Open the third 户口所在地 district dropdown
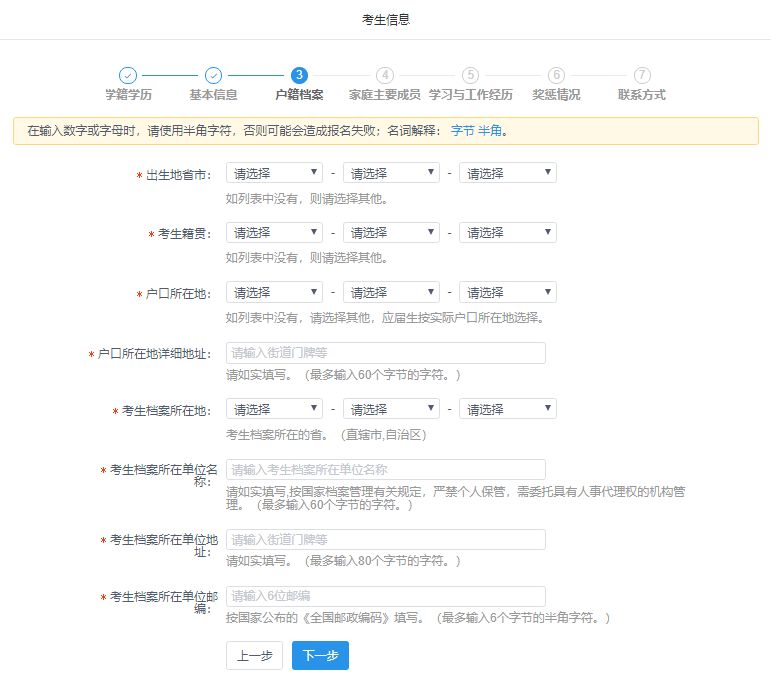Image resolution: width=771 pixels, height=677 pixels. (x=507, y=293)
